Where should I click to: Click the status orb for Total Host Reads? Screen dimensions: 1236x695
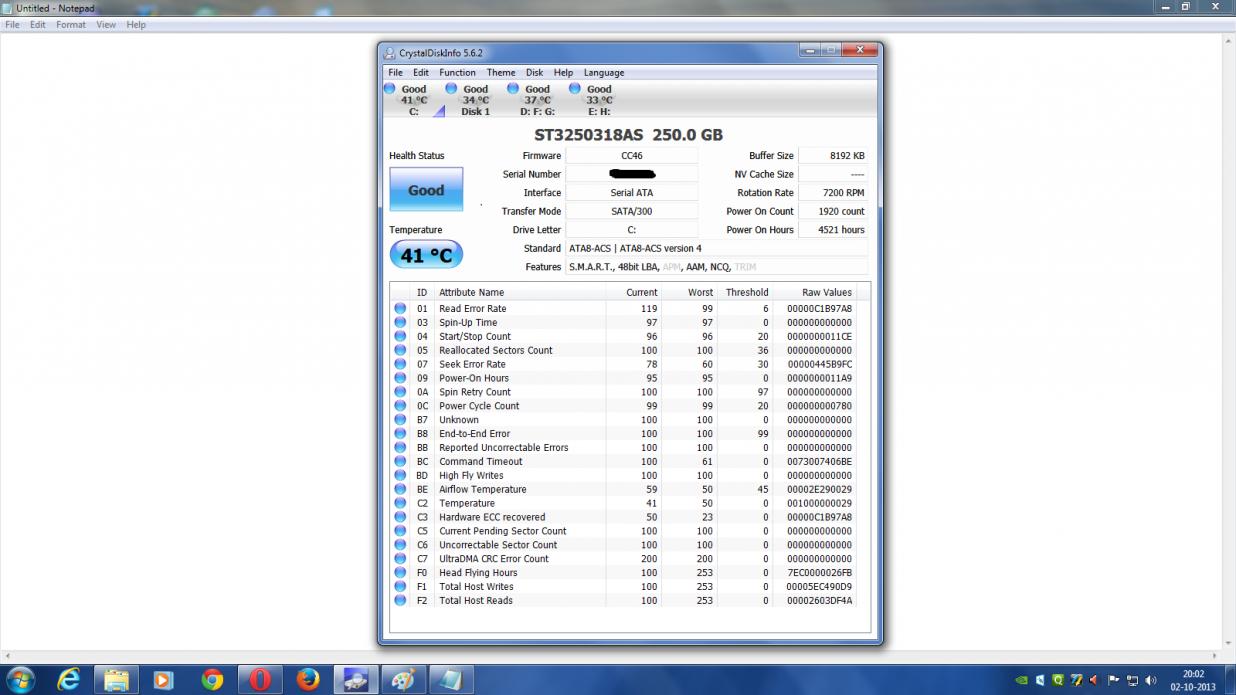(x=400, y=601)
